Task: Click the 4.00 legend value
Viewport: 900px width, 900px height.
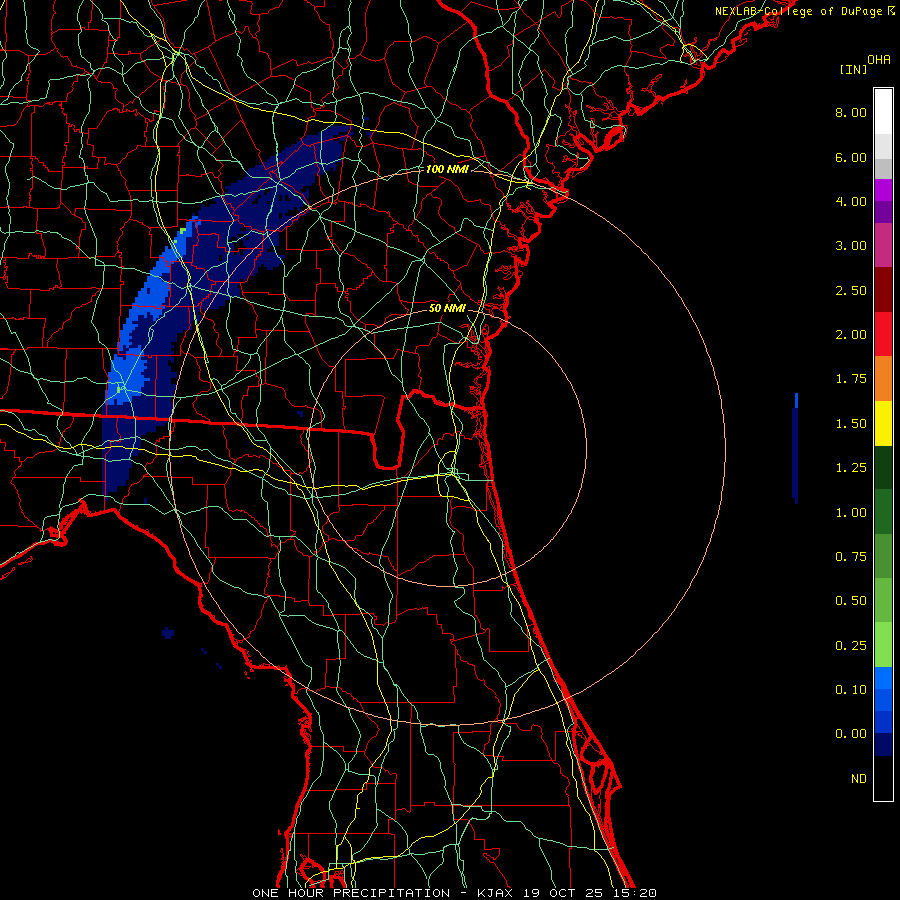Action: click(x=851, y=201)
